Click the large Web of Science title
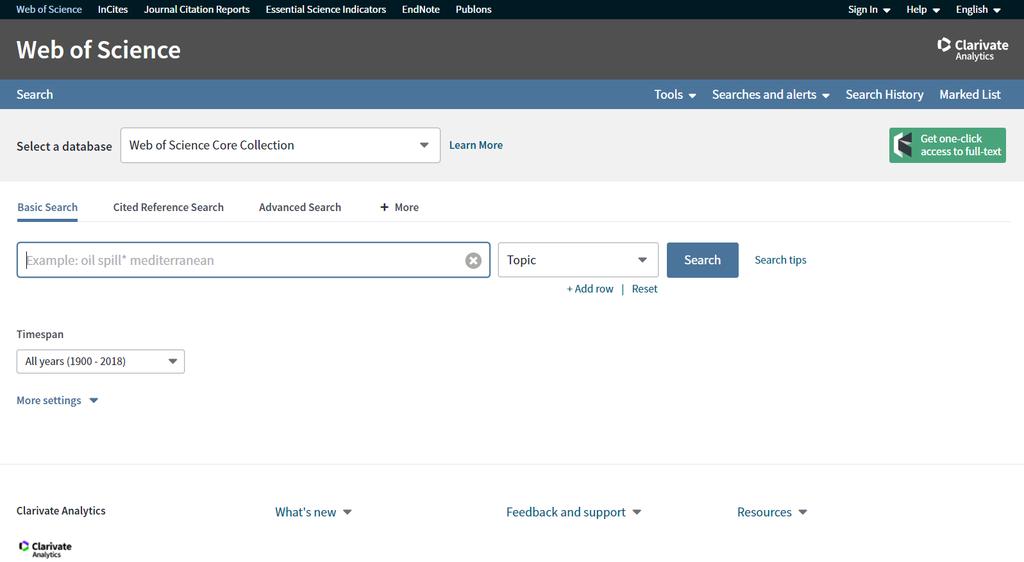This screenshot has width=1024, height=562. click(99, 50)
